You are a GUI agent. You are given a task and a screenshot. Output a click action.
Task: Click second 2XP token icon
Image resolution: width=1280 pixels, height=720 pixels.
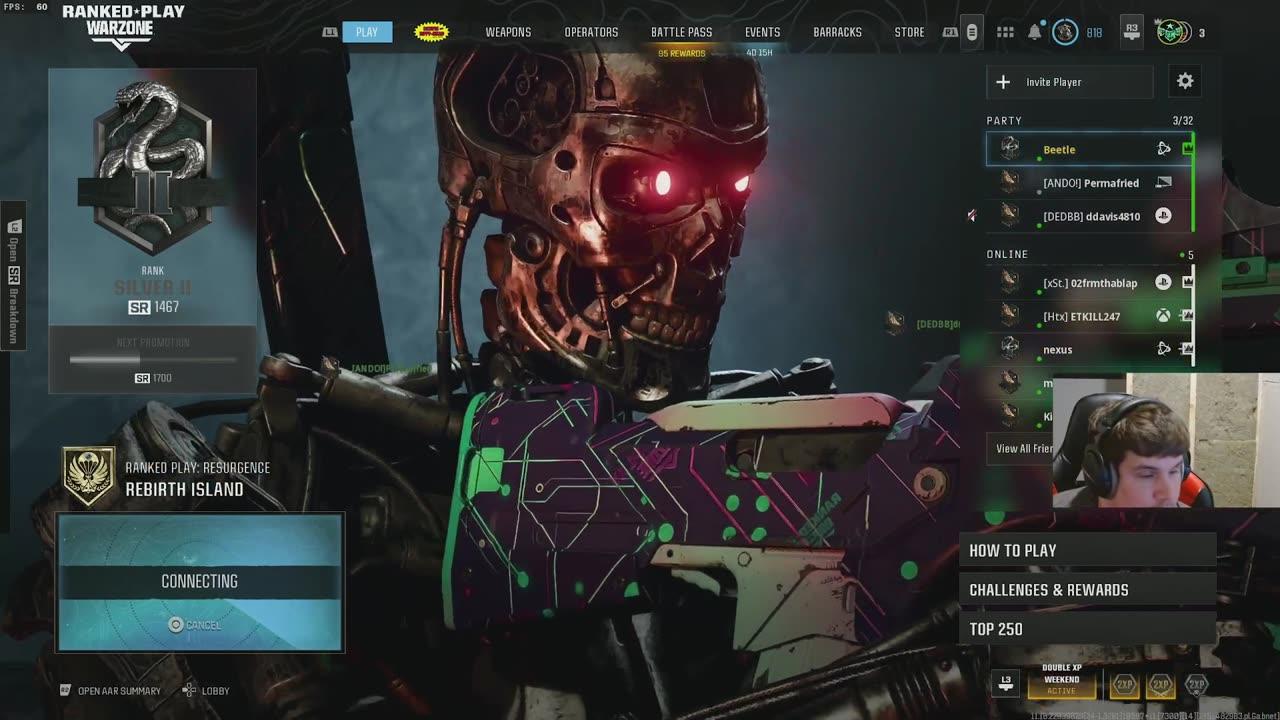coord(1160,685)
